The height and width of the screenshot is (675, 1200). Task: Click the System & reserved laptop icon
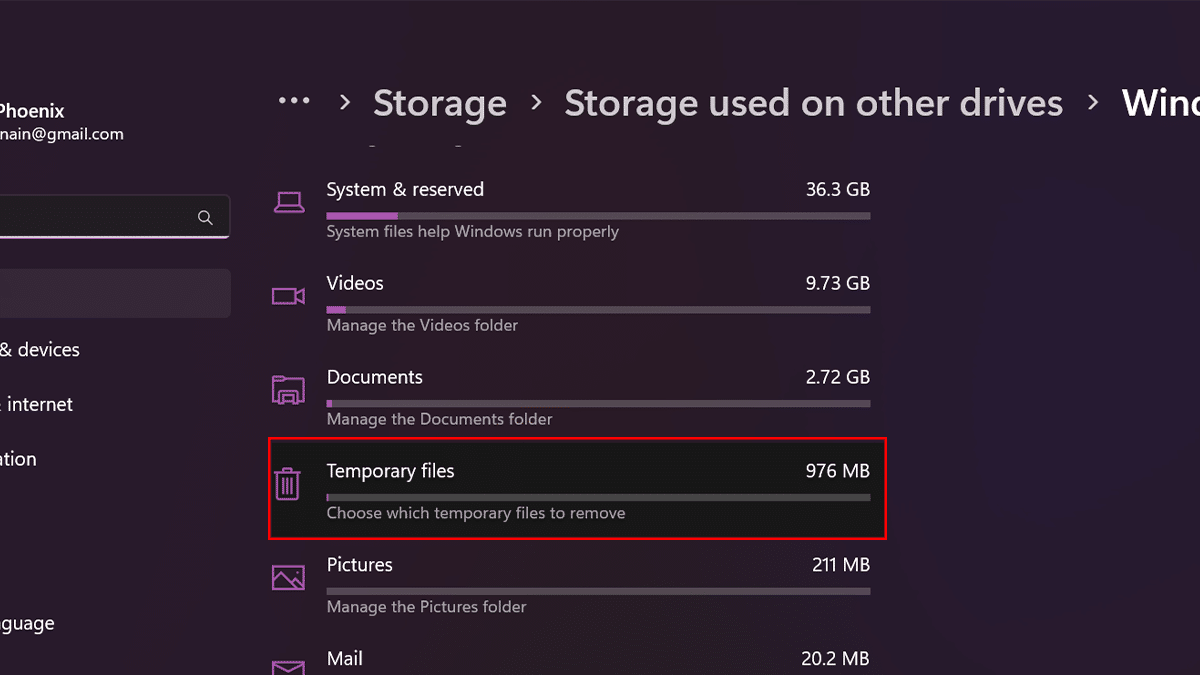(x=289, y=203)
